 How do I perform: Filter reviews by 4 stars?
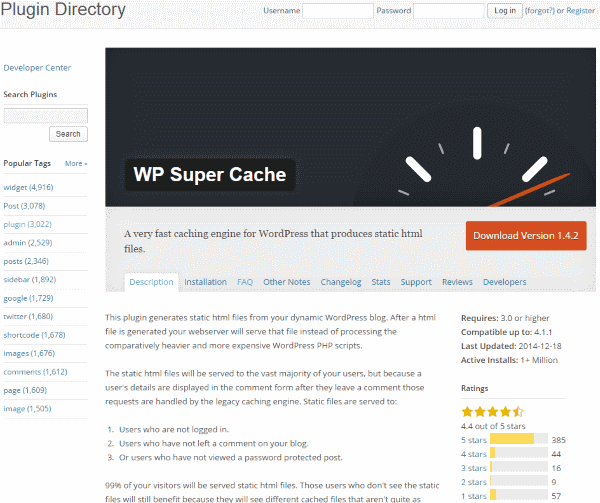[474, 454]
